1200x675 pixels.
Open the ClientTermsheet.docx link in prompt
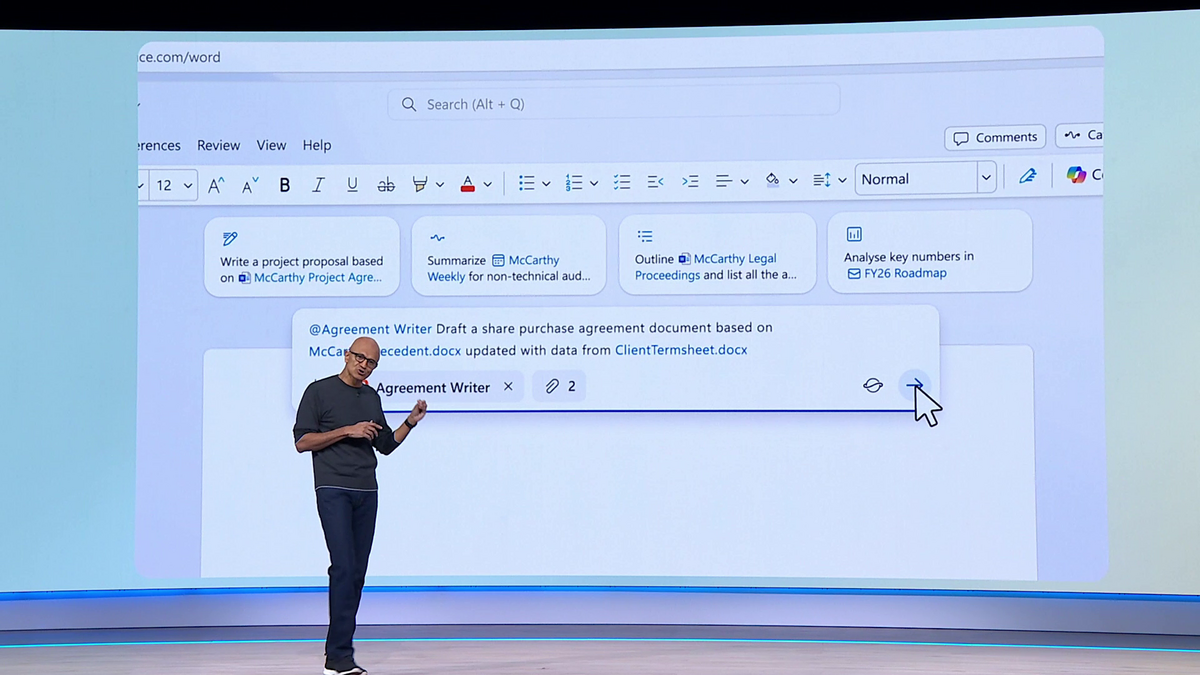coord(681,350)
